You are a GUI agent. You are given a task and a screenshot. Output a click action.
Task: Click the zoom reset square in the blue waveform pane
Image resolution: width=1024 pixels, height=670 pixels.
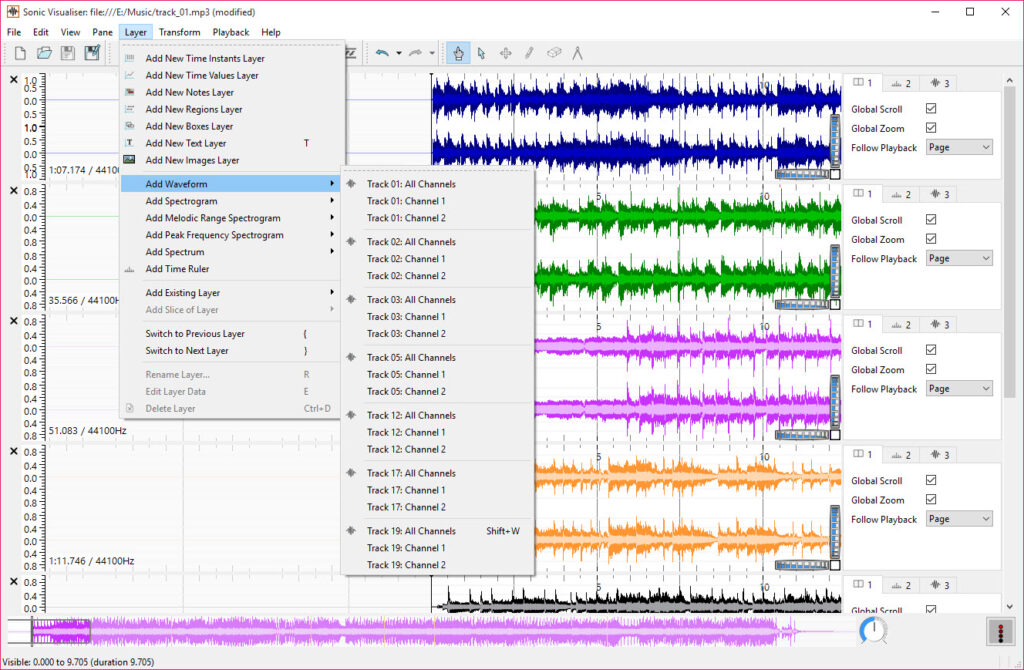[x=835, y=174]
